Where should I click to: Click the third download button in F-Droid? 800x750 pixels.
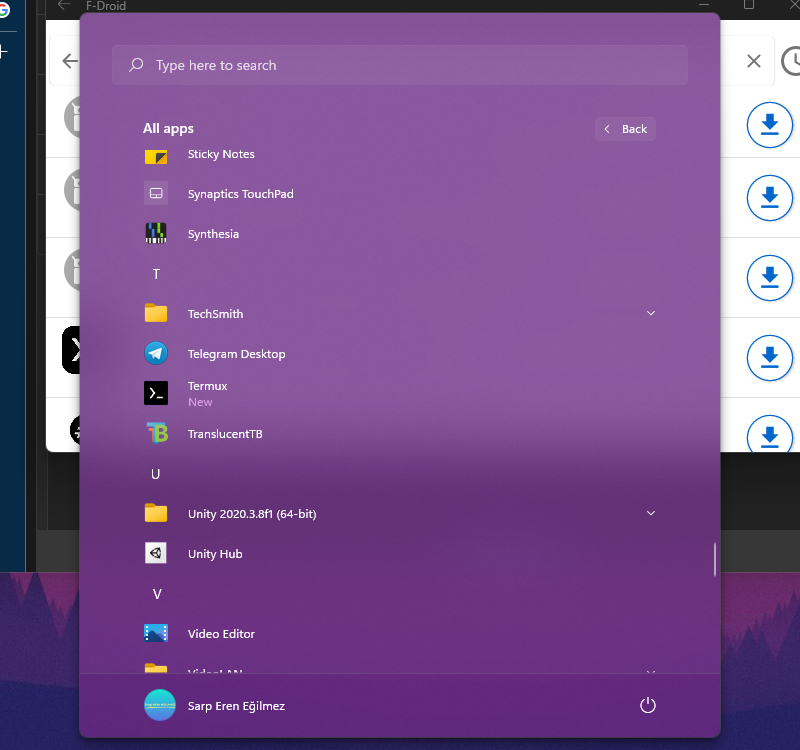click(x=769, y=278)
